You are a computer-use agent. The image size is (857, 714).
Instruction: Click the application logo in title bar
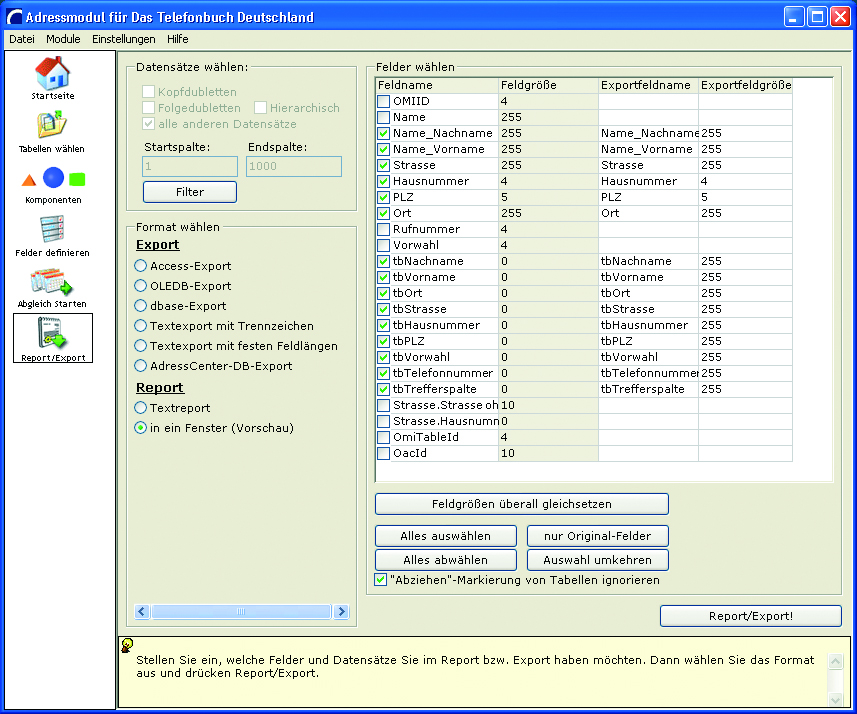click(14, 16)
